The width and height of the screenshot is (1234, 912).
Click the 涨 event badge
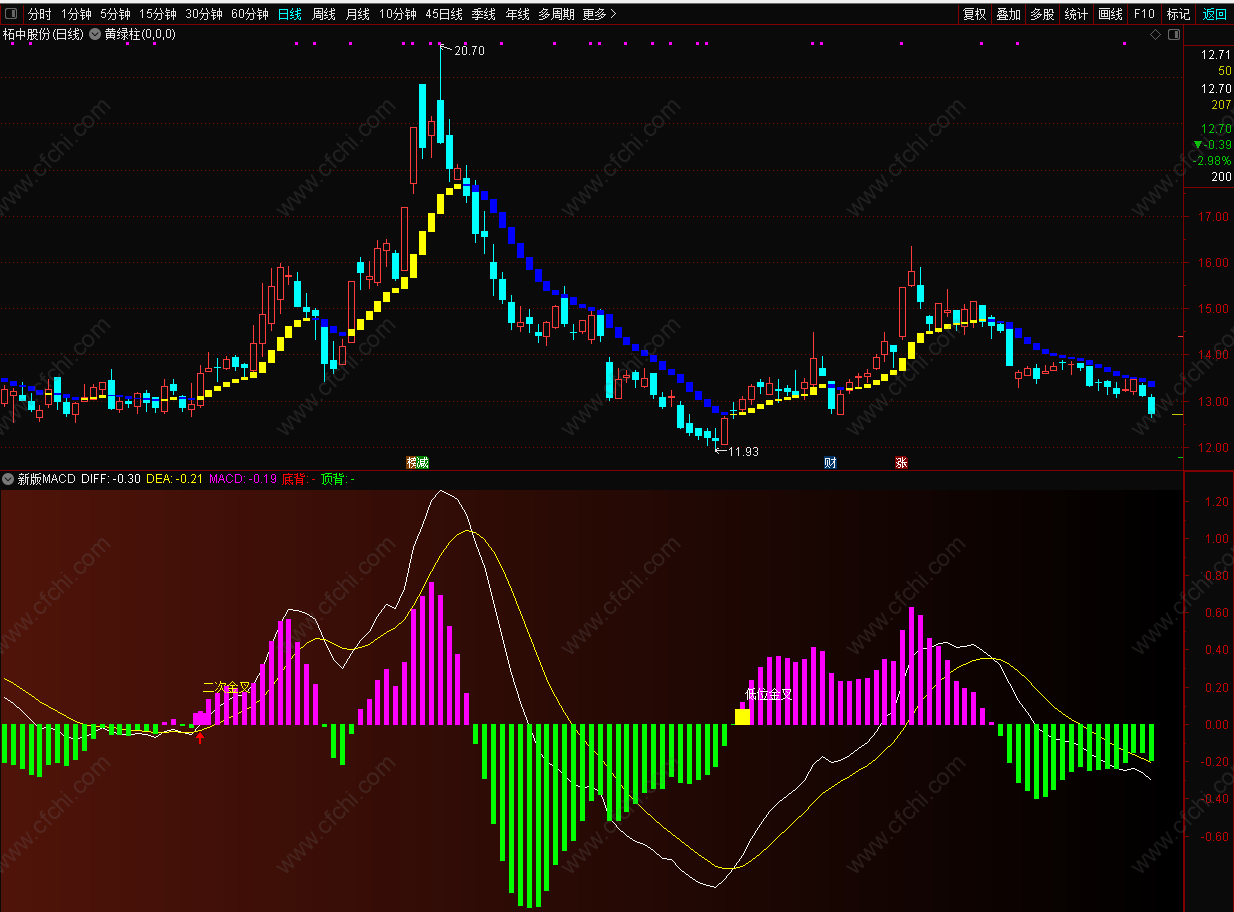coord(901,463)
